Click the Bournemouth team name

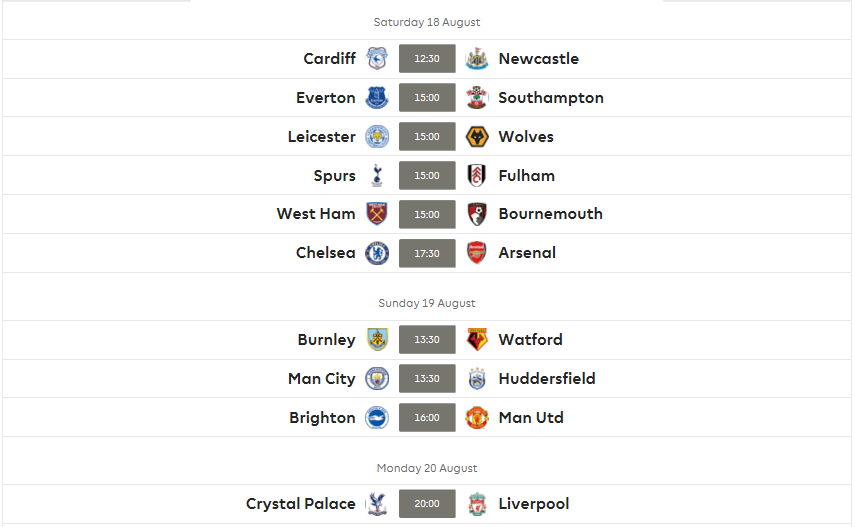[x=551, y=214]
